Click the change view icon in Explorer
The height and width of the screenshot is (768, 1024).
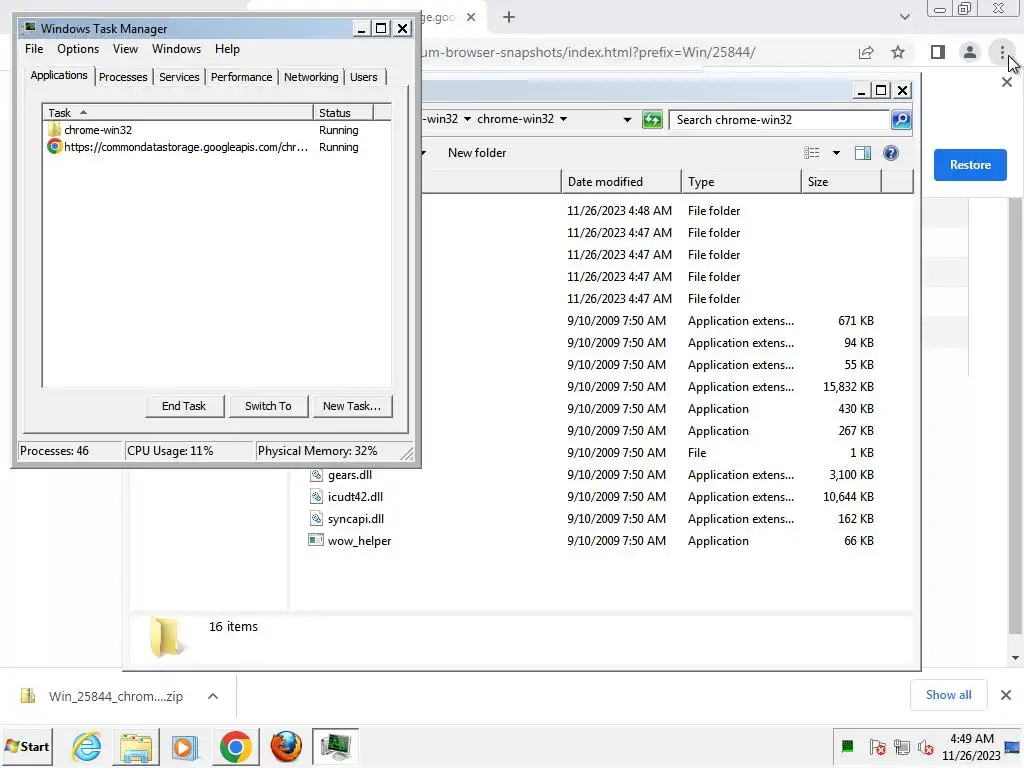click(812, 153)
